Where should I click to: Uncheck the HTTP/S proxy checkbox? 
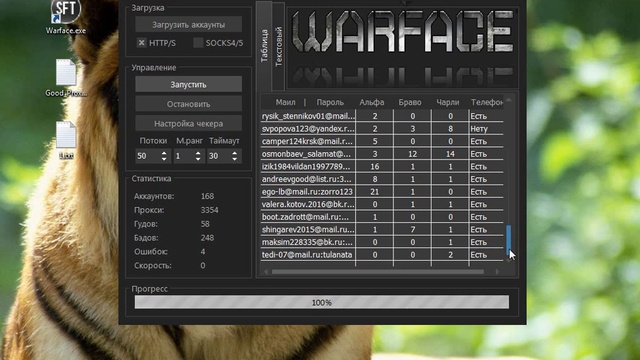(x=142, y=42)
